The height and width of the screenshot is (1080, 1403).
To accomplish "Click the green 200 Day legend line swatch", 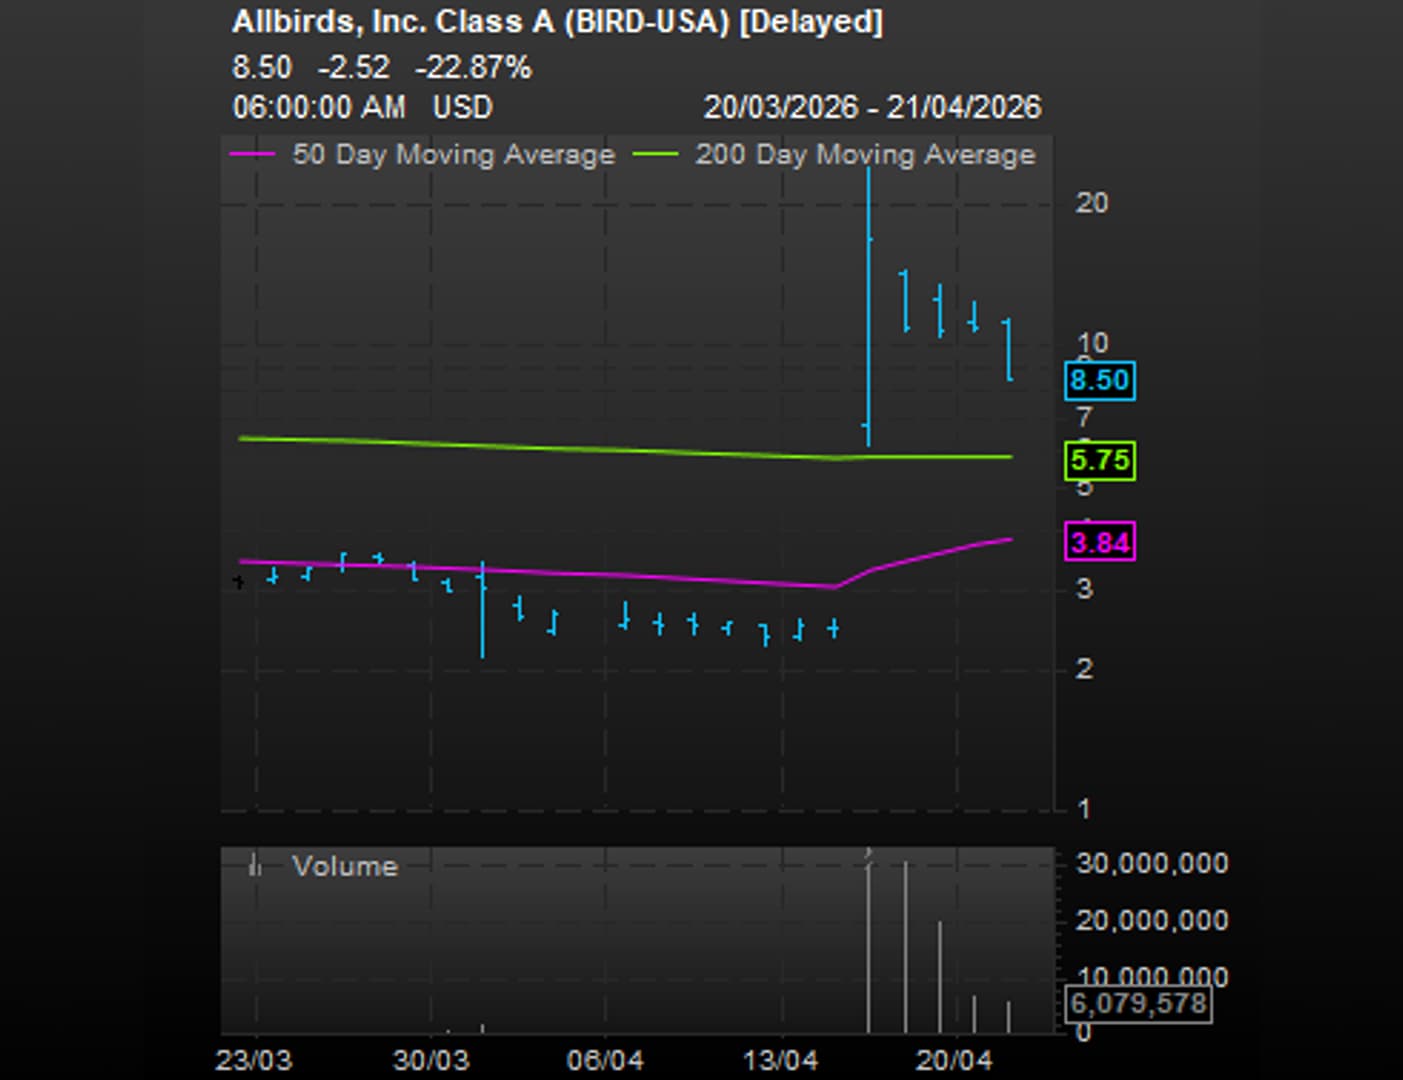I will point(656,154).
